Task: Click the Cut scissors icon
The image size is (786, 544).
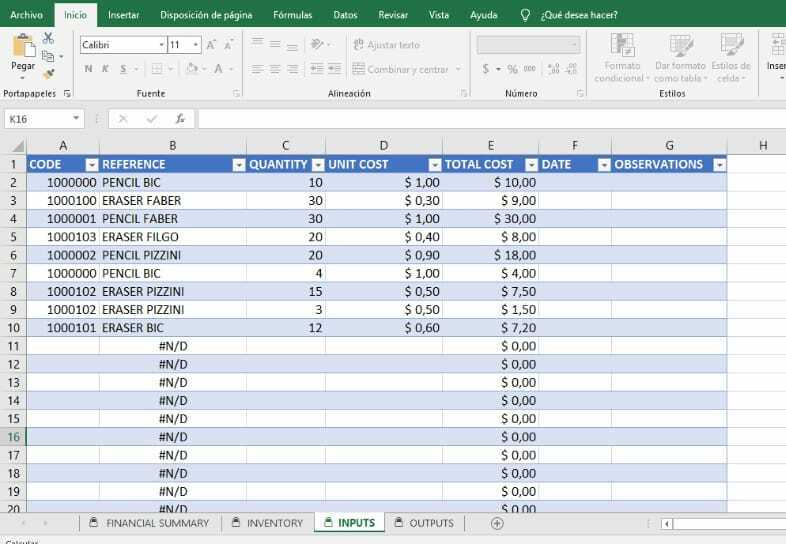Action: [x=48, y=38]
